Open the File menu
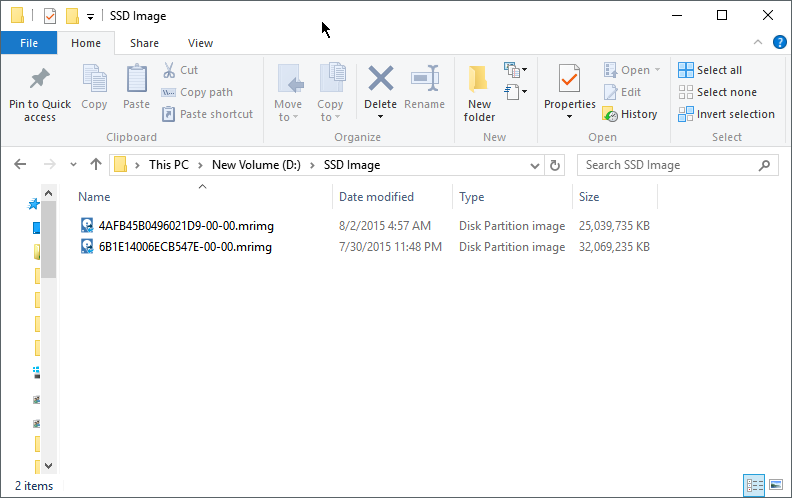This screenshot has height=498, width=792. pos(29,43)
